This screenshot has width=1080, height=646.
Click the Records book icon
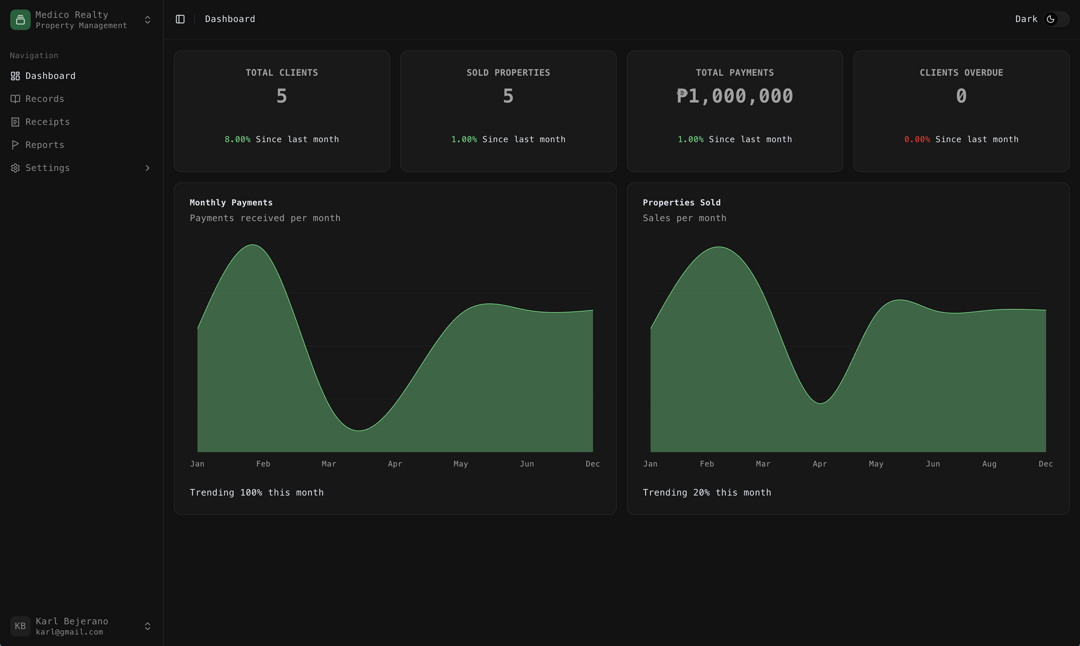[15, 99]
